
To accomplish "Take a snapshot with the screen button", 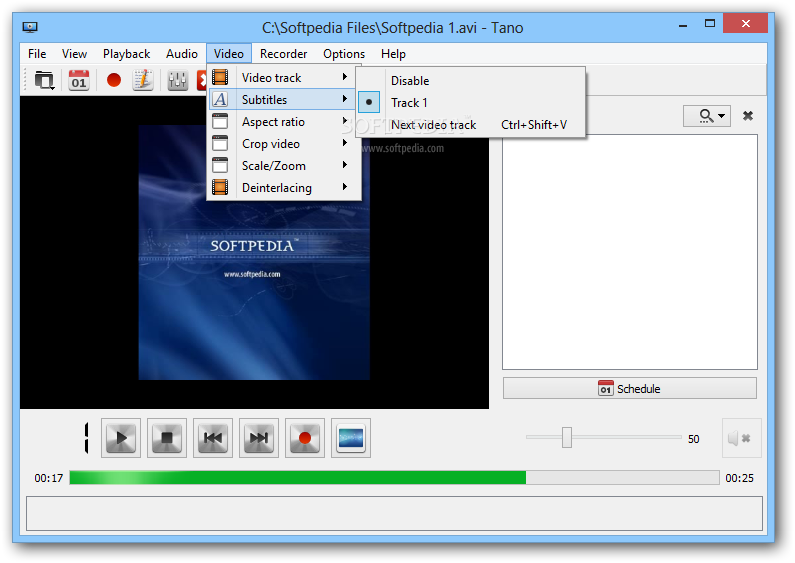I will [x=351, y=438].
